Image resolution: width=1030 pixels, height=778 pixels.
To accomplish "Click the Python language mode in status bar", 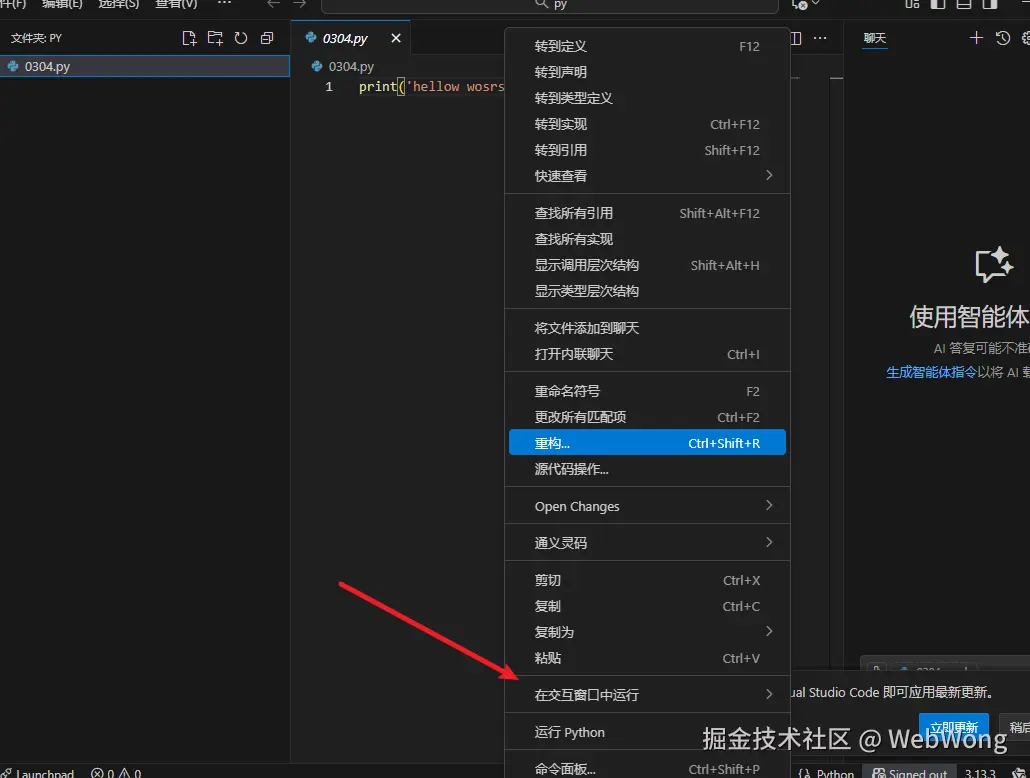I will point(834,773).
